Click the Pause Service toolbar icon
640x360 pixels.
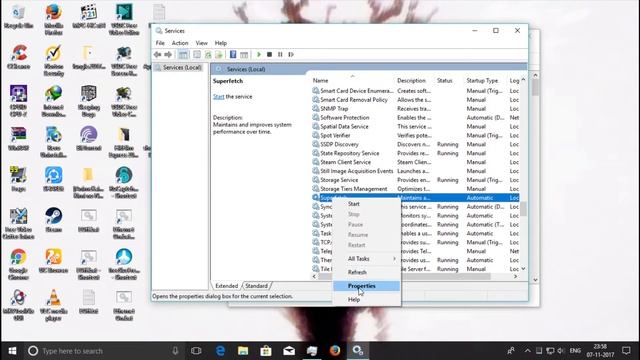(x=280, y=54)
